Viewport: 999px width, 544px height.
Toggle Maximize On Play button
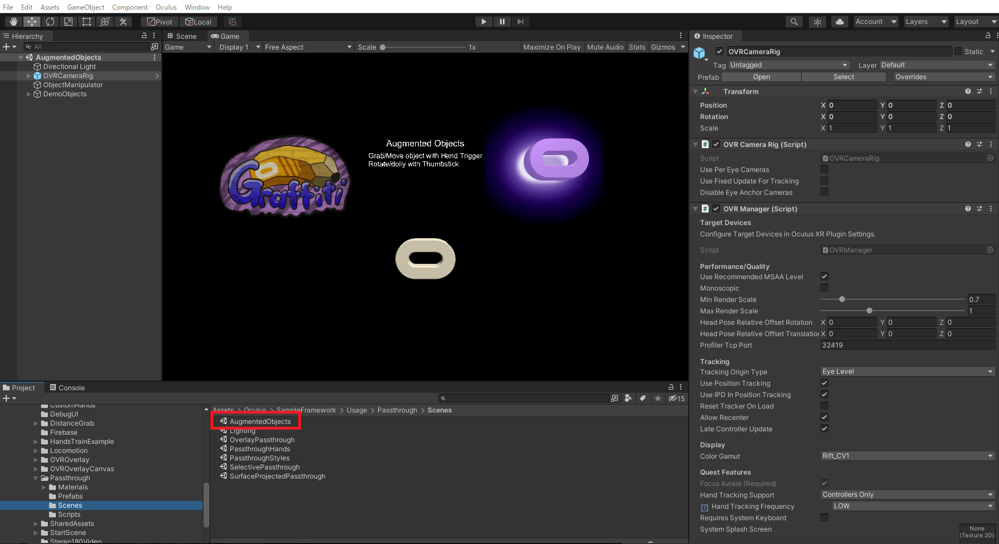point(552,47)
